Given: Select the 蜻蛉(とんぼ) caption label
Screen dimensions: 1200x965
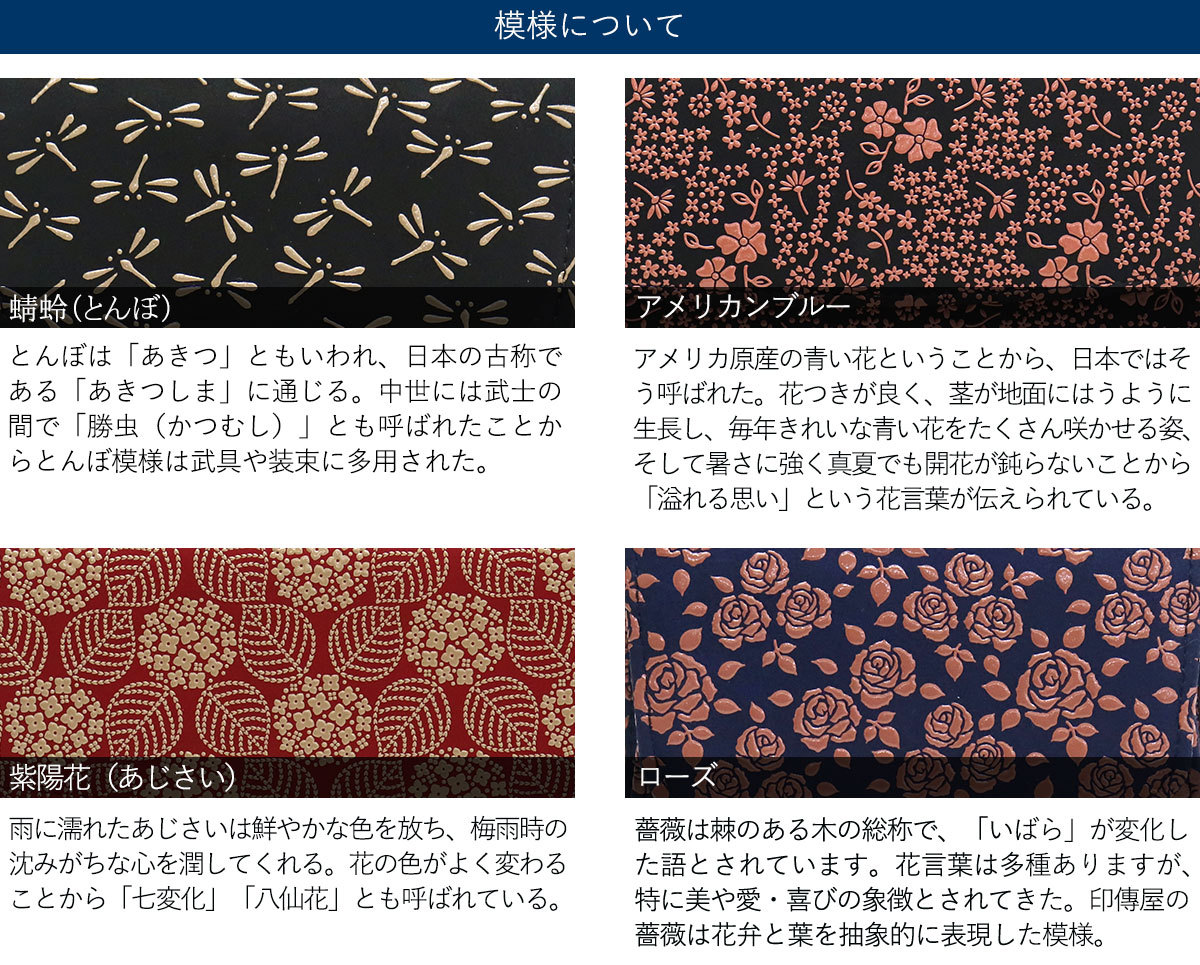Looking at the screenshot, I should 91,308.
